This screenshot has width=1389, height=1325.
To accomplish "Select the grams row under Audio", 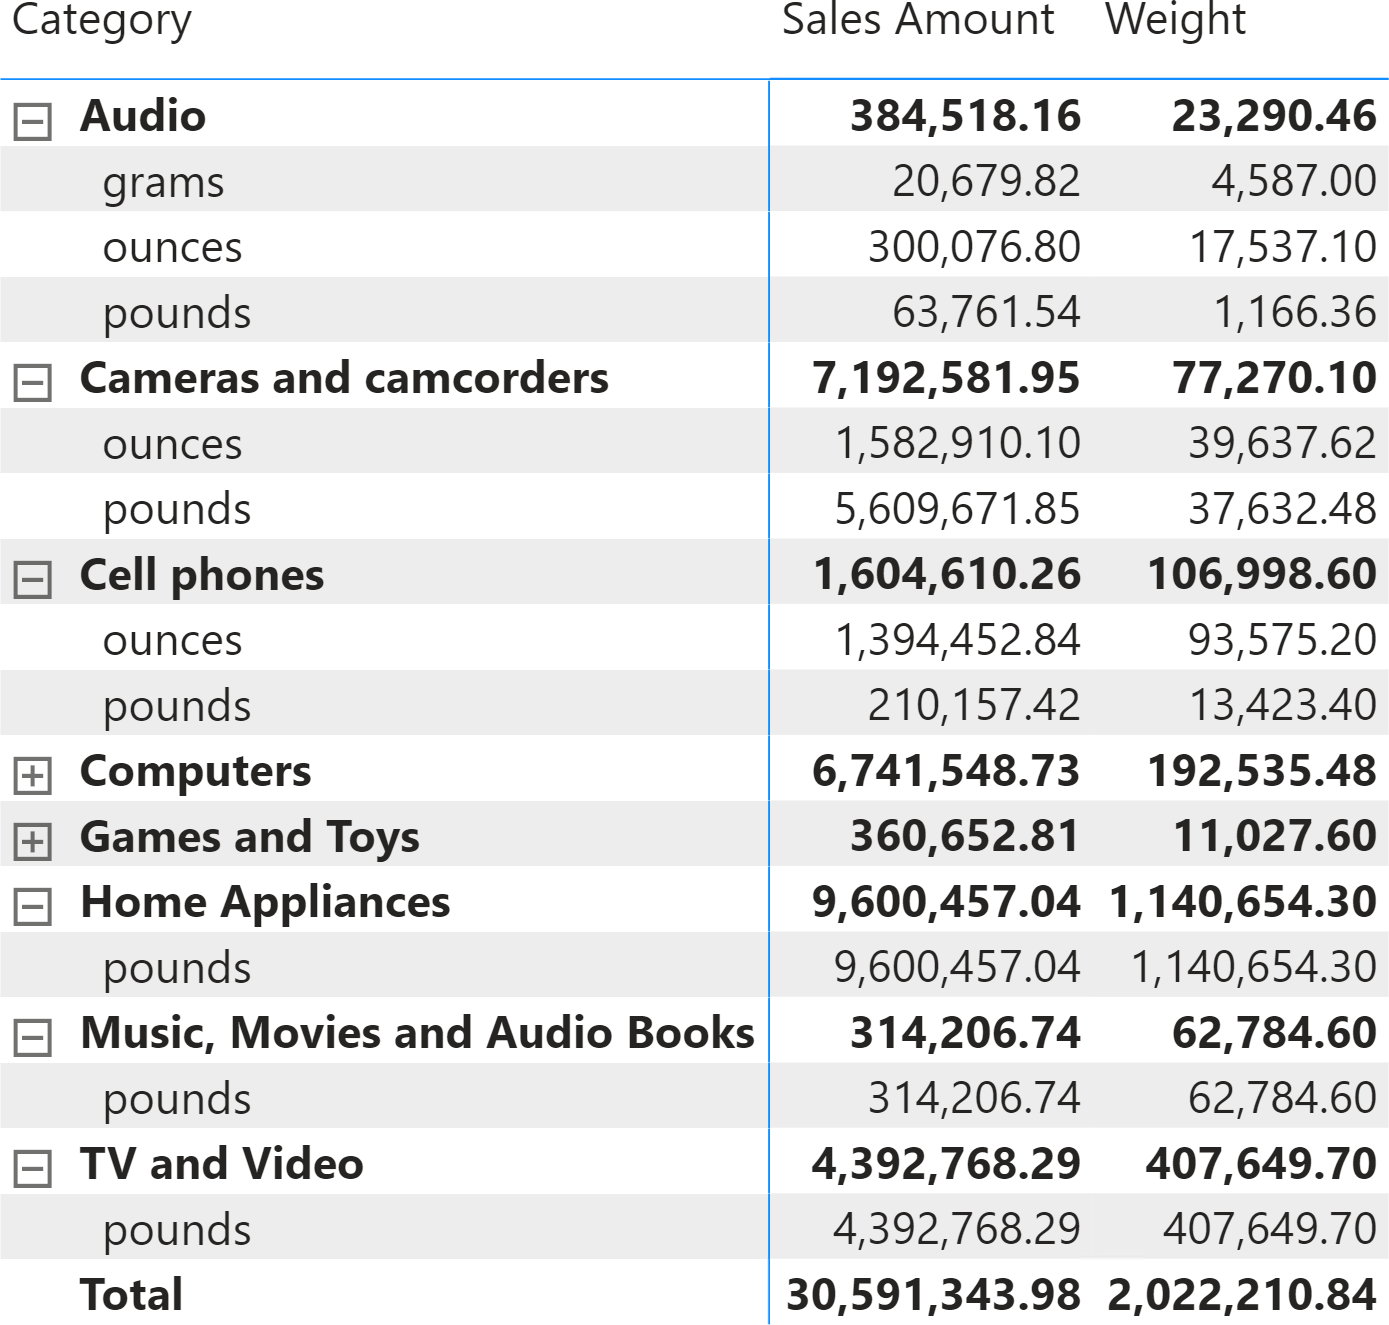I will point(694,179).
